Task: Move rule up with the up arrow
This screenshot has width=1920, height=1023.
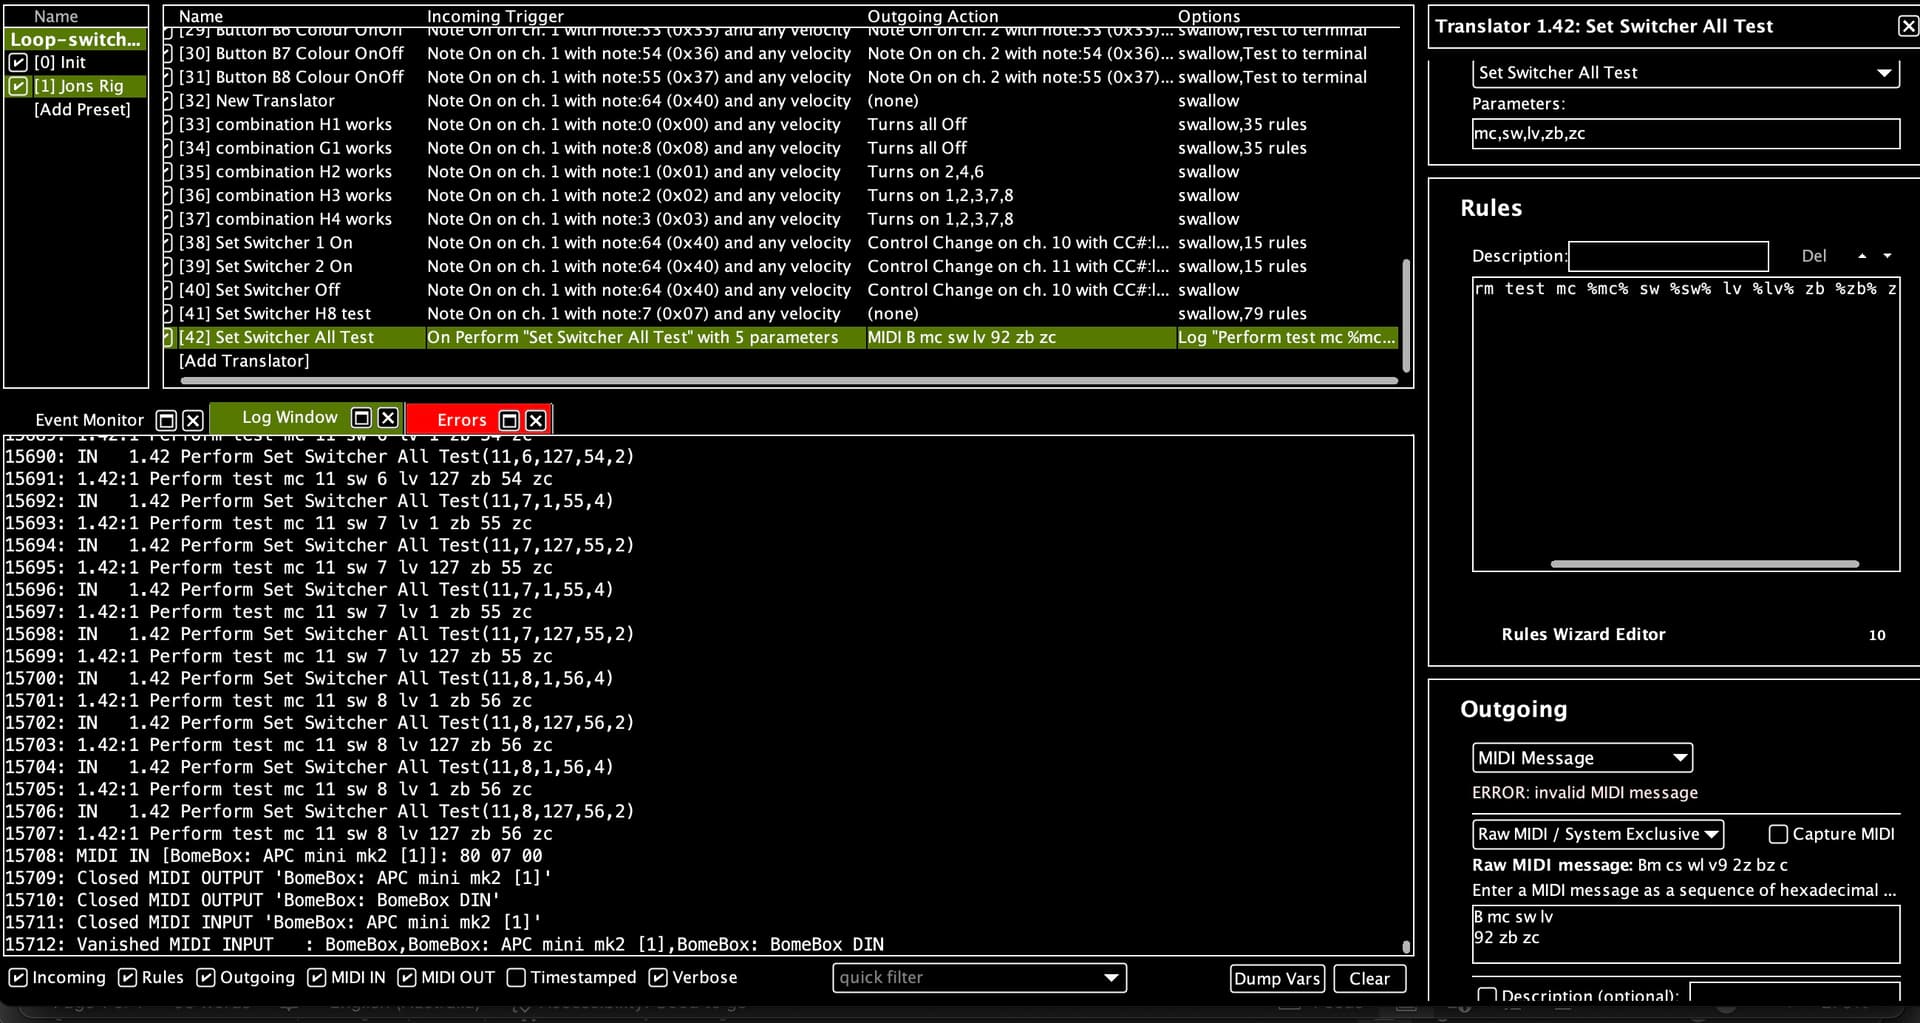Action: click(x=1861, y=256)
